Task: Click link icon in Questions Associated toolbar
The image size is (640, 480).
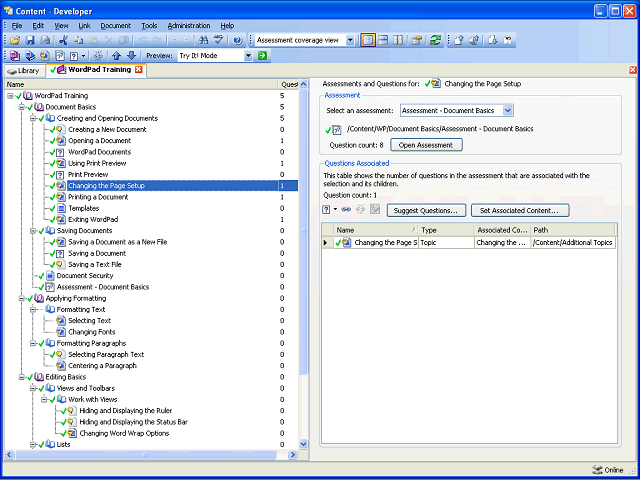Action: (346, 209)
